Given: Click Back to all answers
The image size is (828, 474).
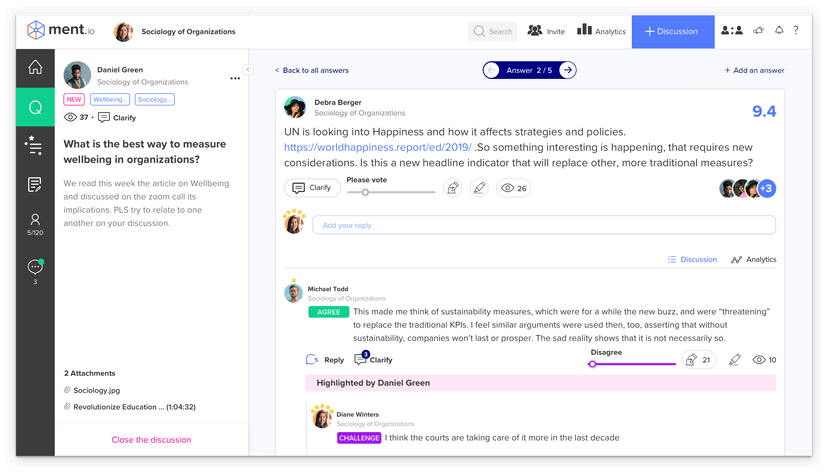Looking at the screenshot, I should pos(312,70).
